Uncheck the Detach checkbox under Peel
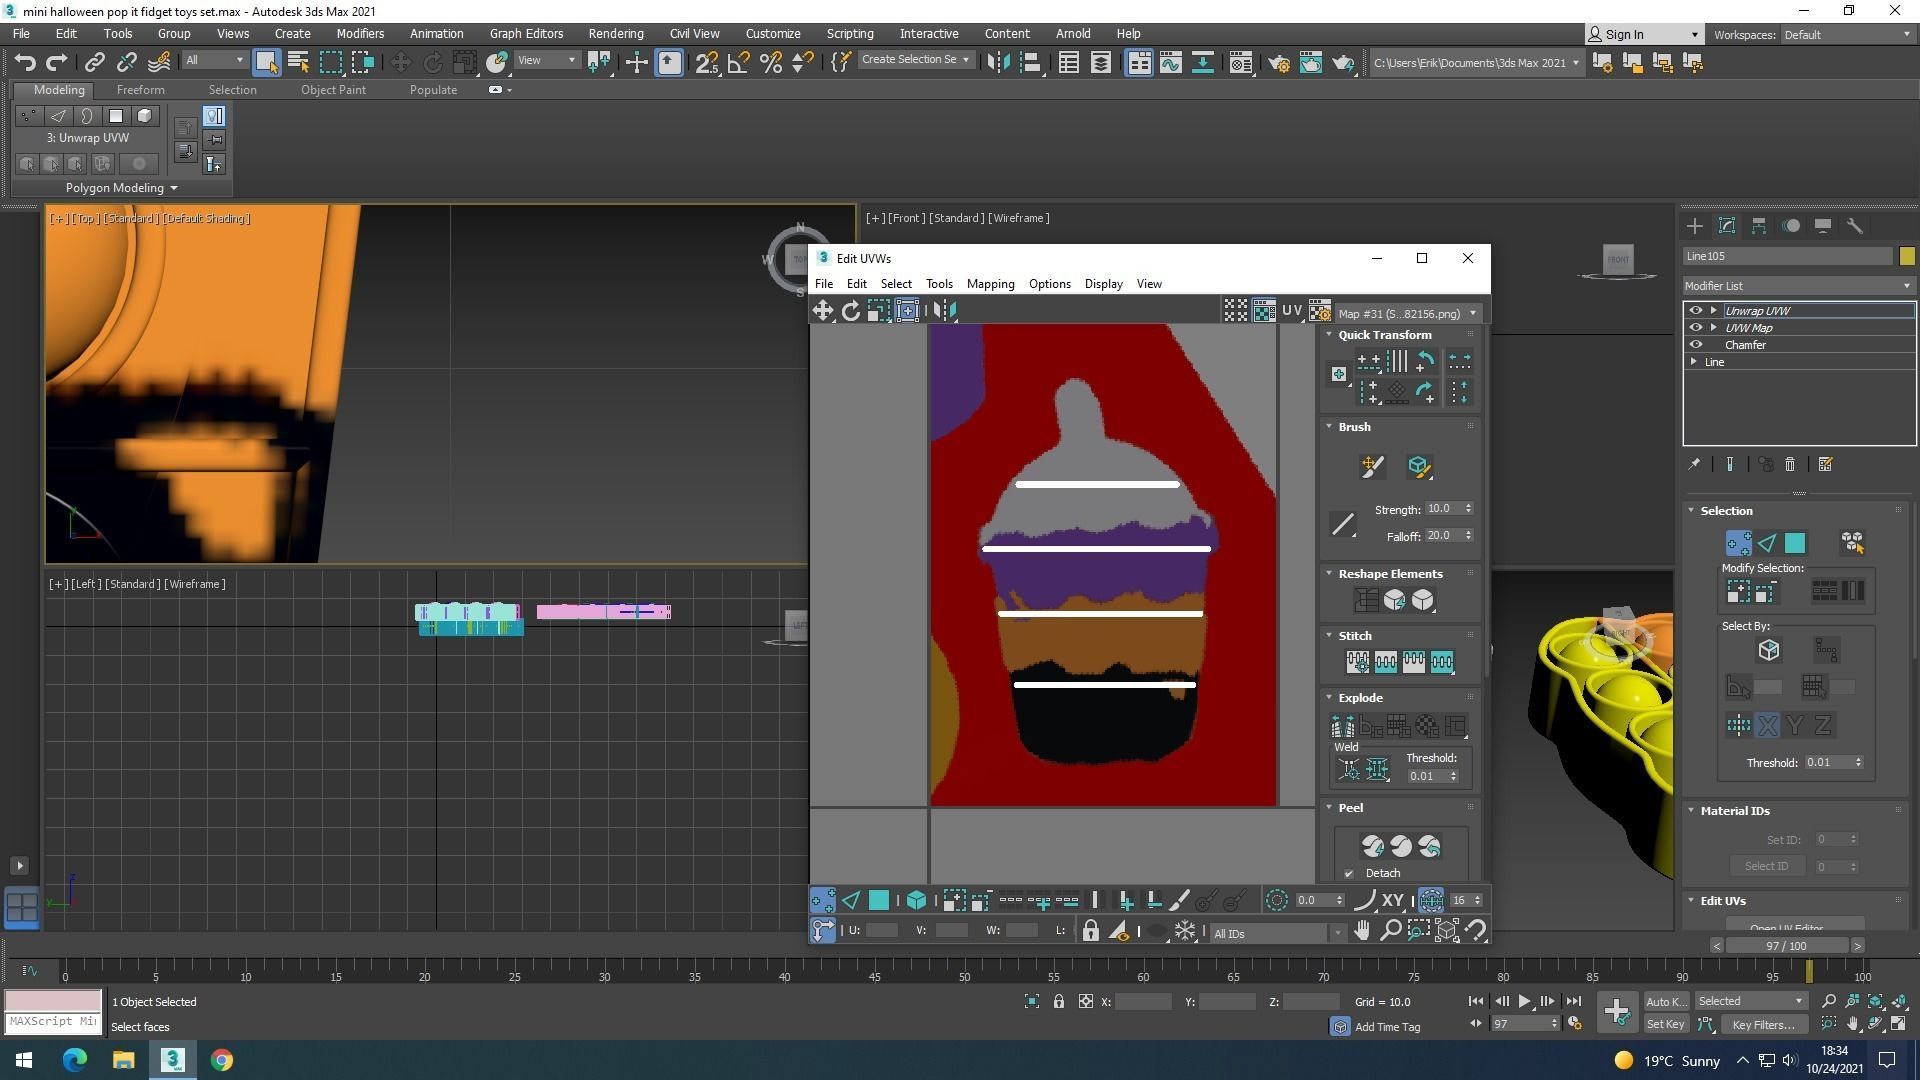1920x1080 pixels. (x=1349, y=874)
